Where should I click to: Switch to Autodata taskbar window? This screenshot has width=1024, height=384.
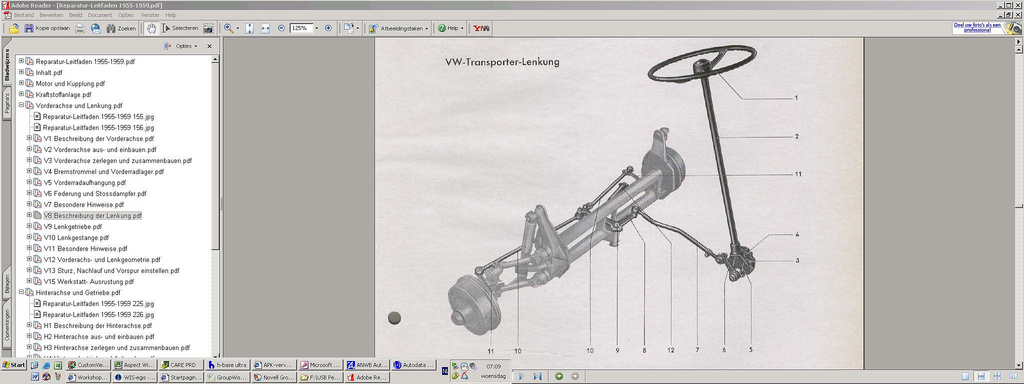(x=413, y=365)
